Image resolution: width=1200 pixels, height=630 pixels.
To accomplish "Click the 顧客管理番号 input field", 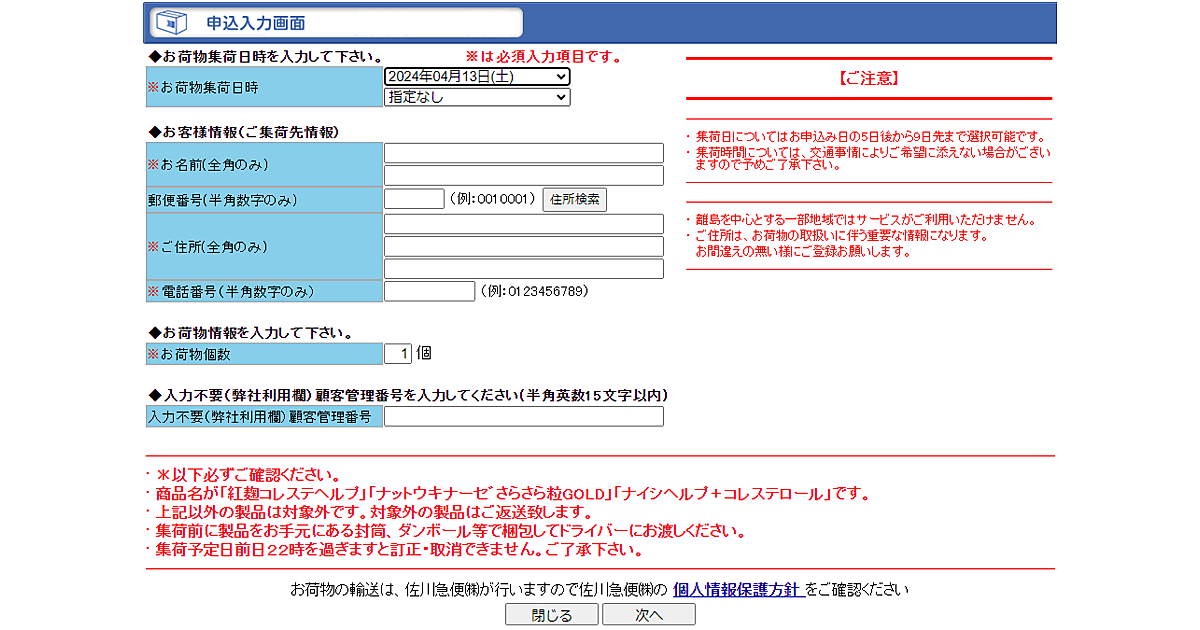I will point(523,416).
